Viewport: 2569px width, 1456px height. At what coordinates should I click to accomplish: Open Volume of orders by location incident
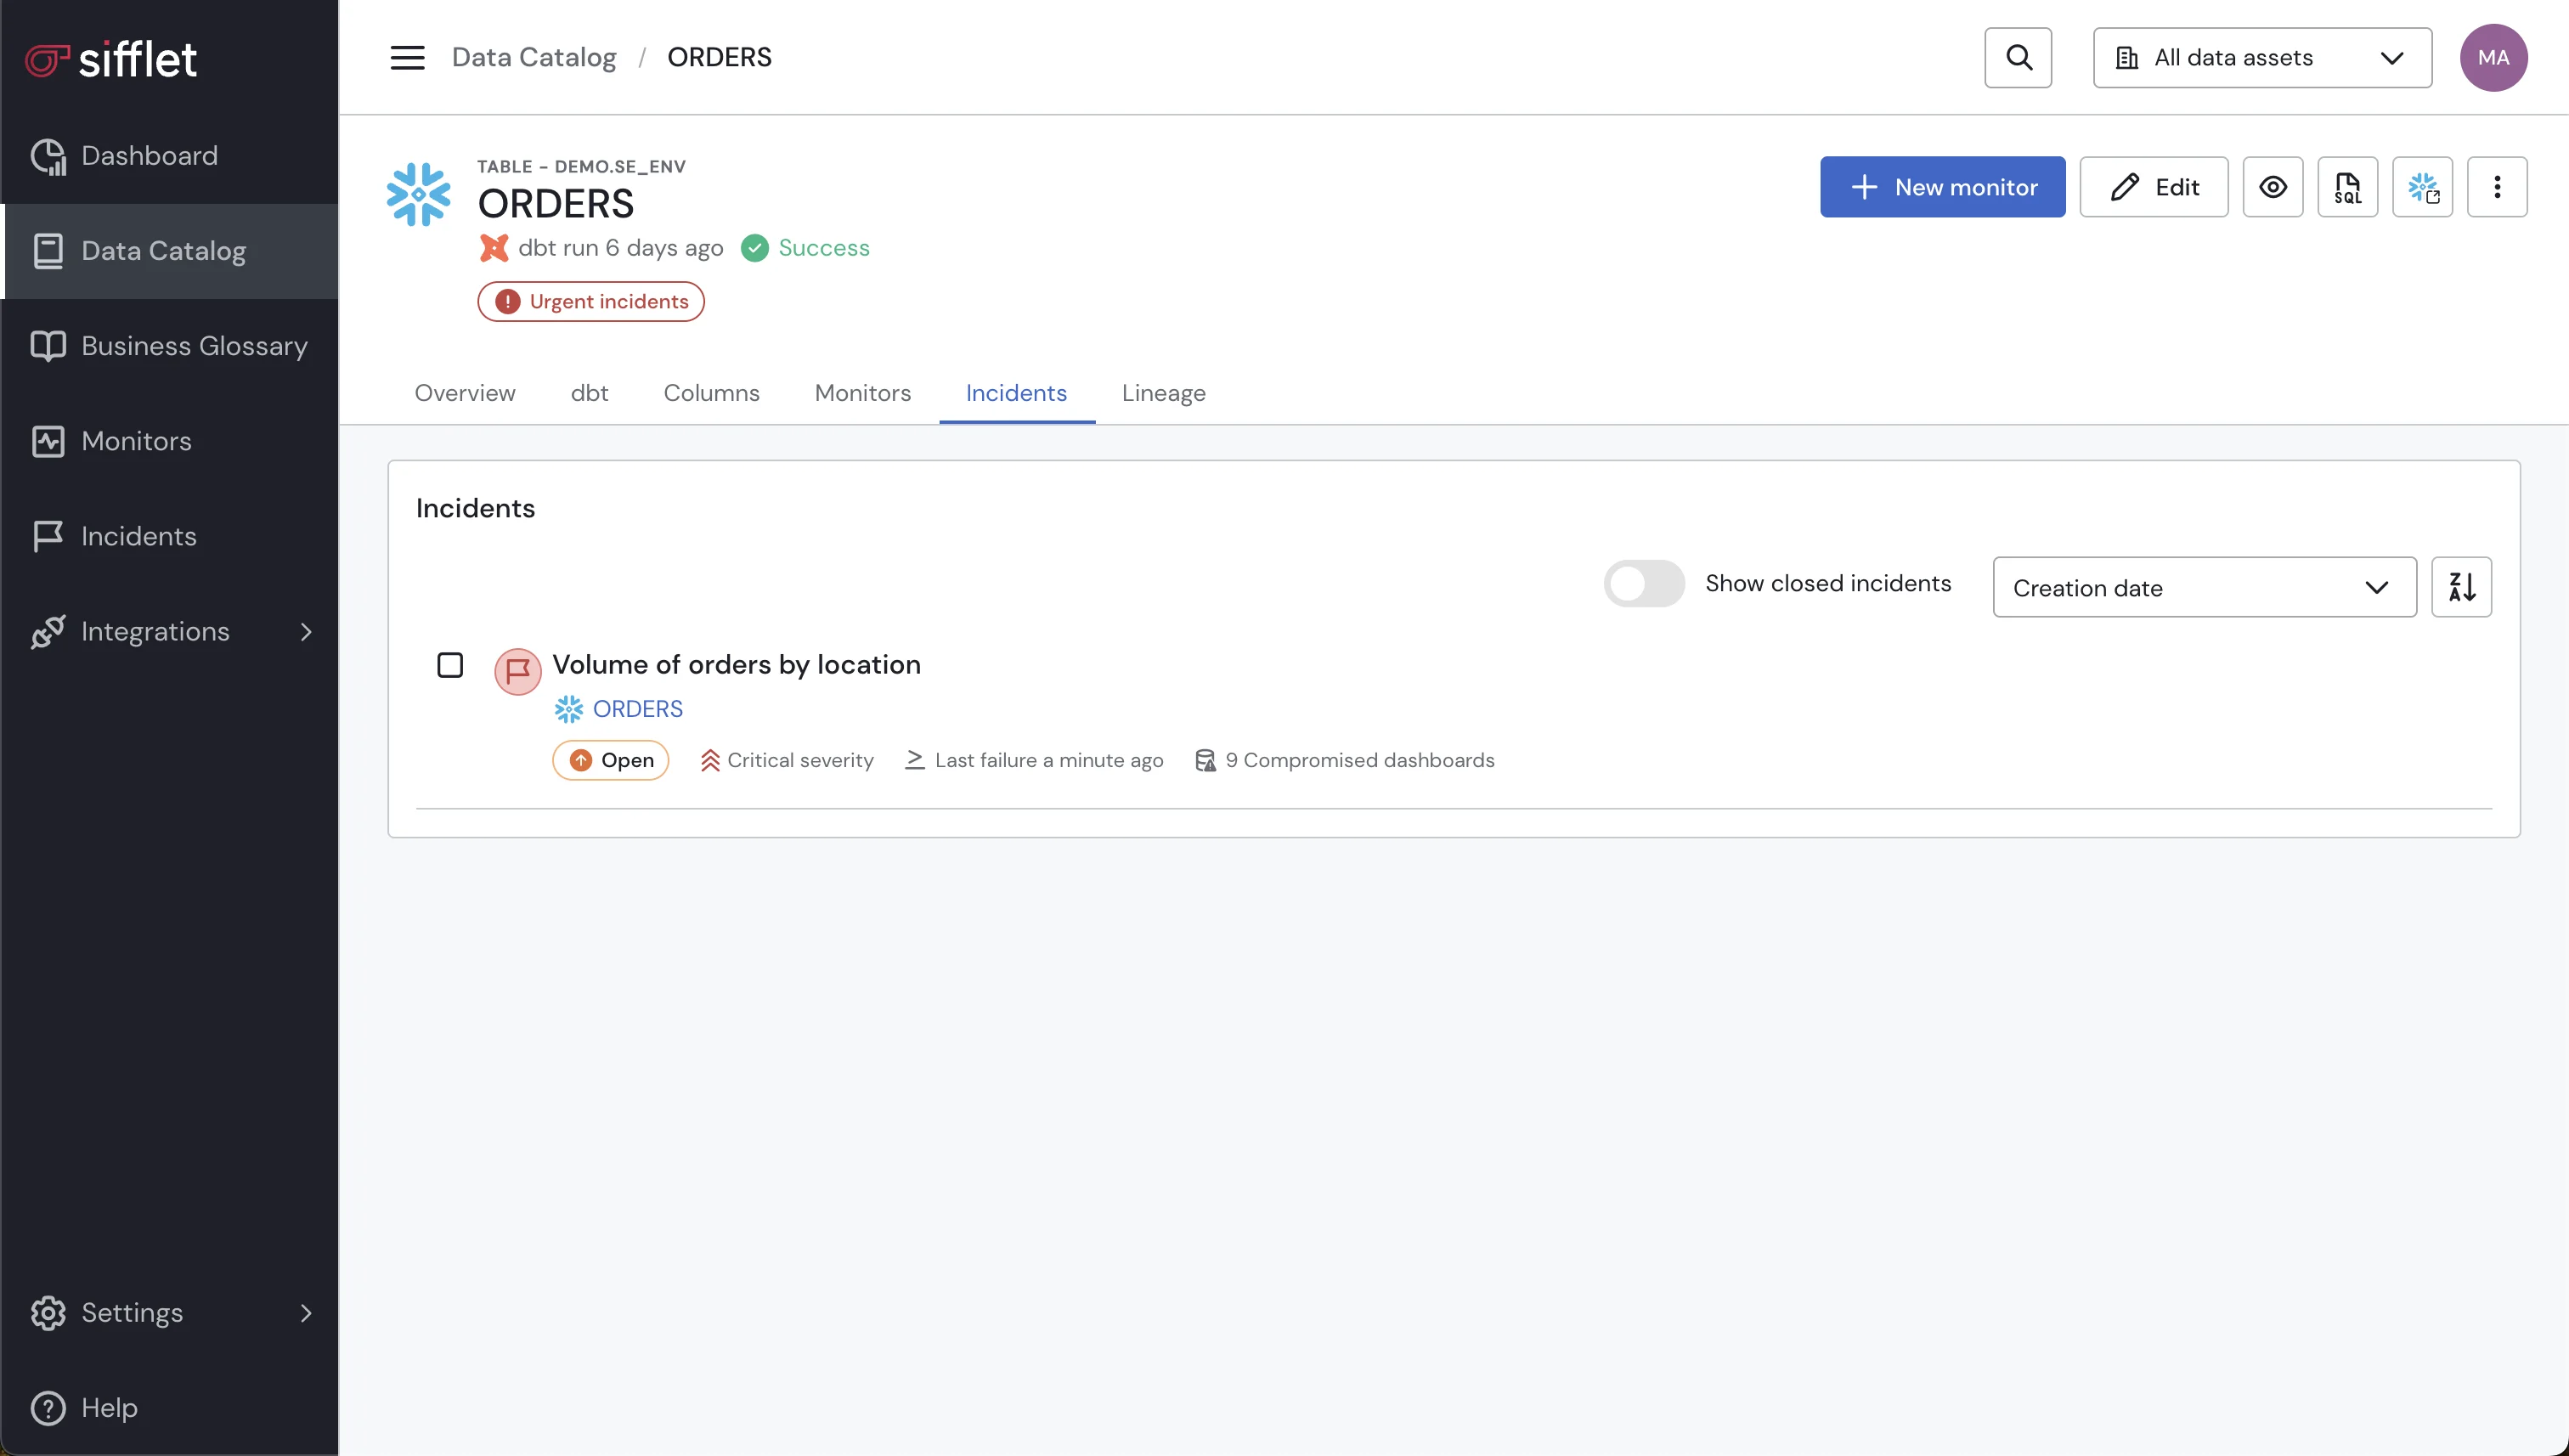pyautogui.click(x=737, y=665)
